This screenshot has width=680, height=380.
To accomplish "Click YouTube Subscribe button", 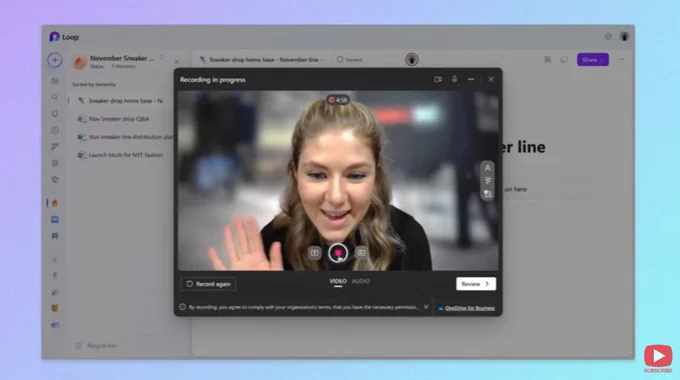I will [x=658, y=358].
